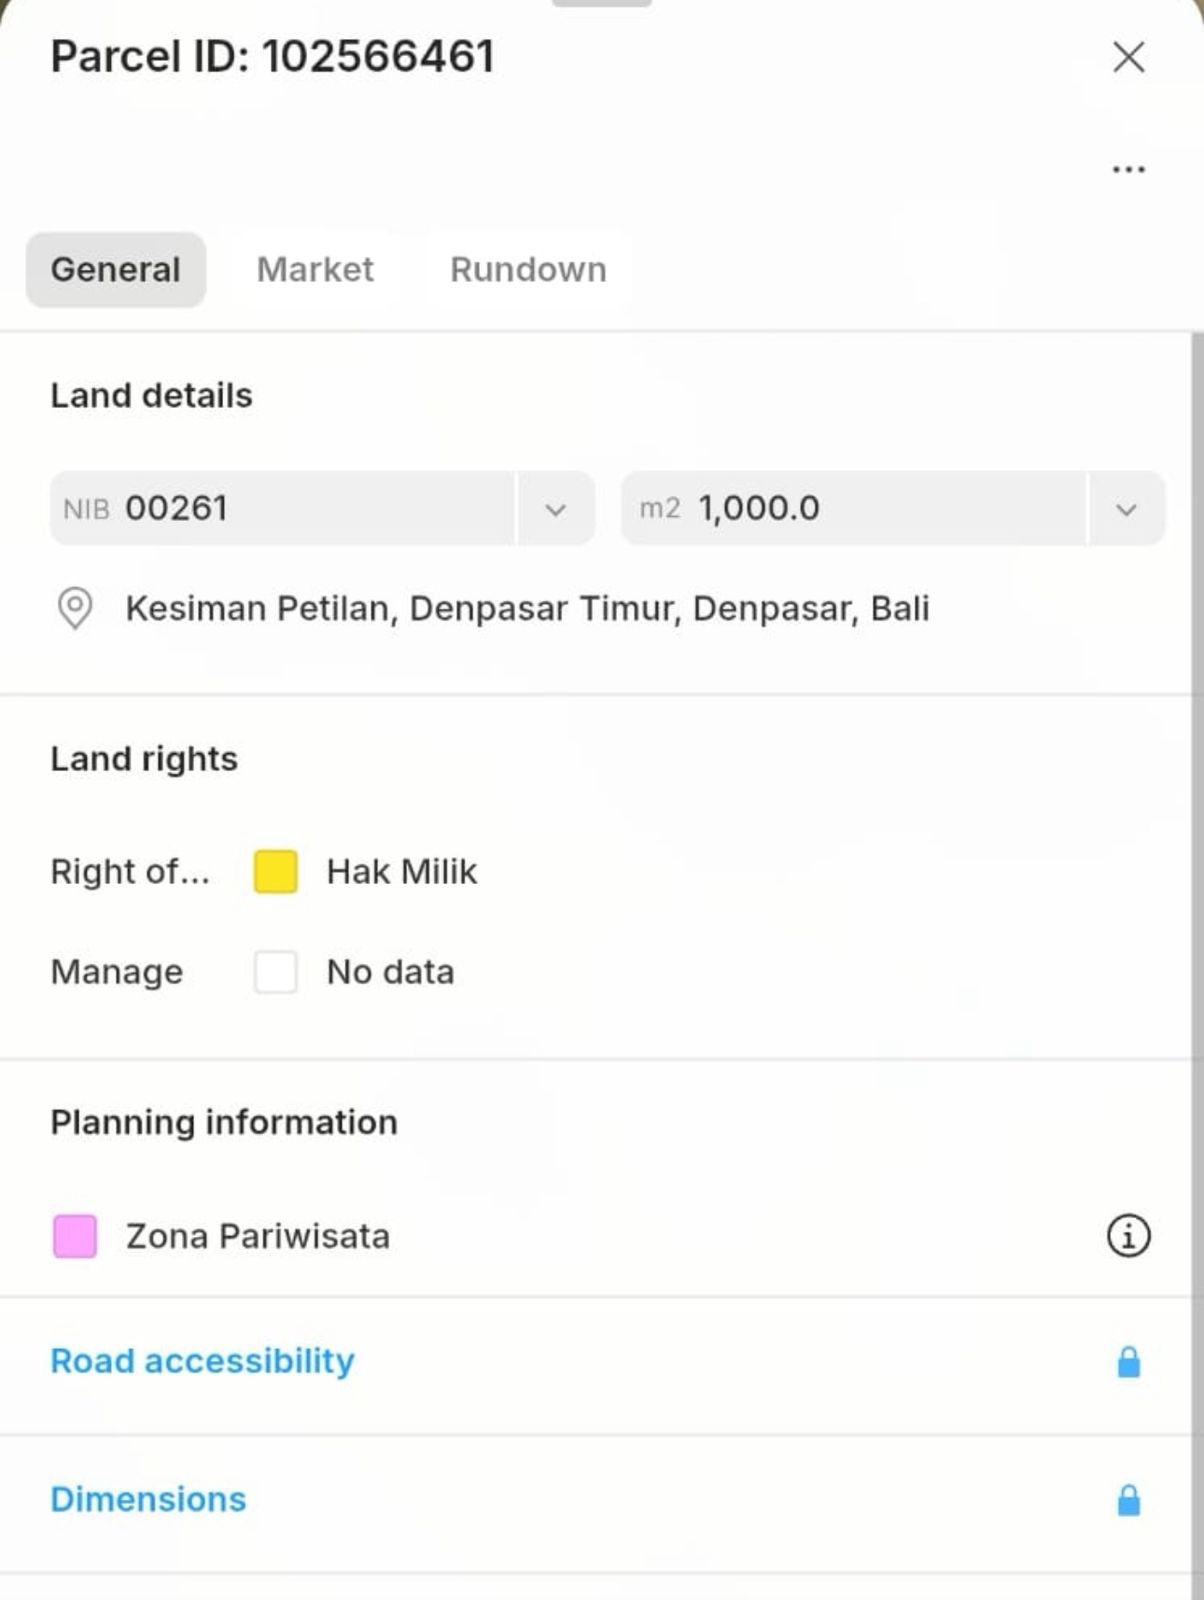Open the three-dot more options menu
Screen dimensions: 1204x1600
click(x=1128, y=170)
